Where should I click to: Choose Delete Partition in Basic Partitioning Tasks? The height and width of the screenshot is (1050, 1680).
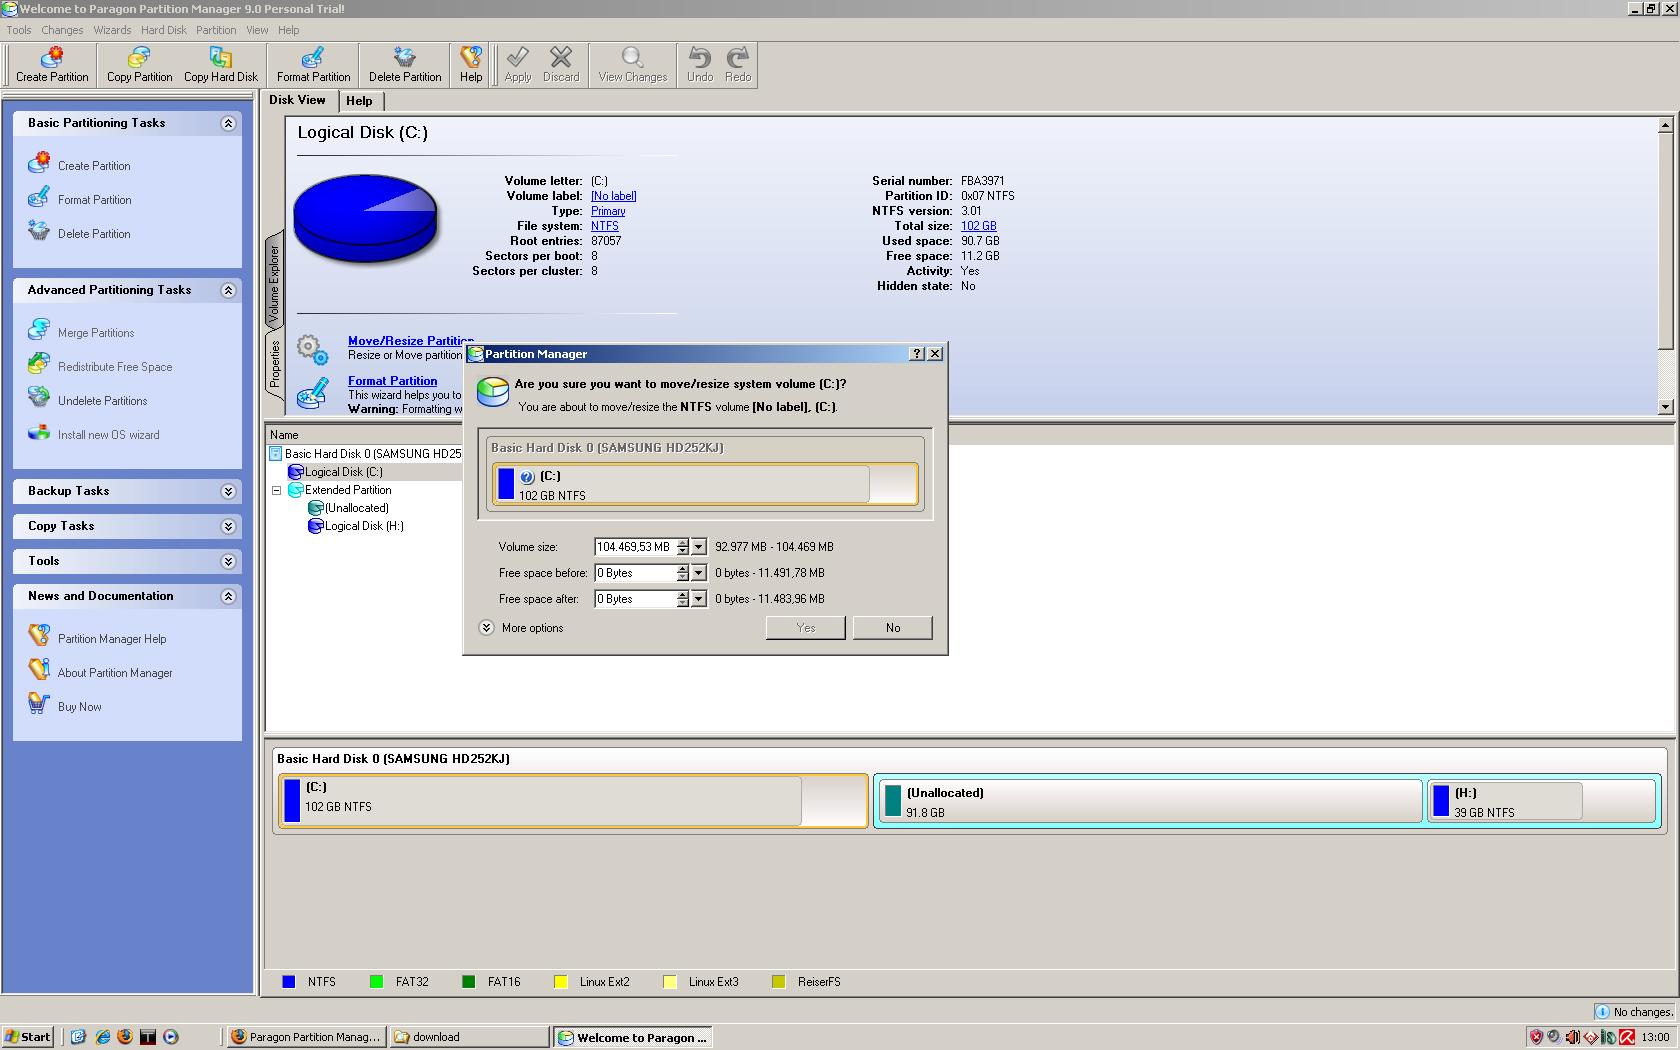tap(80, 232)
